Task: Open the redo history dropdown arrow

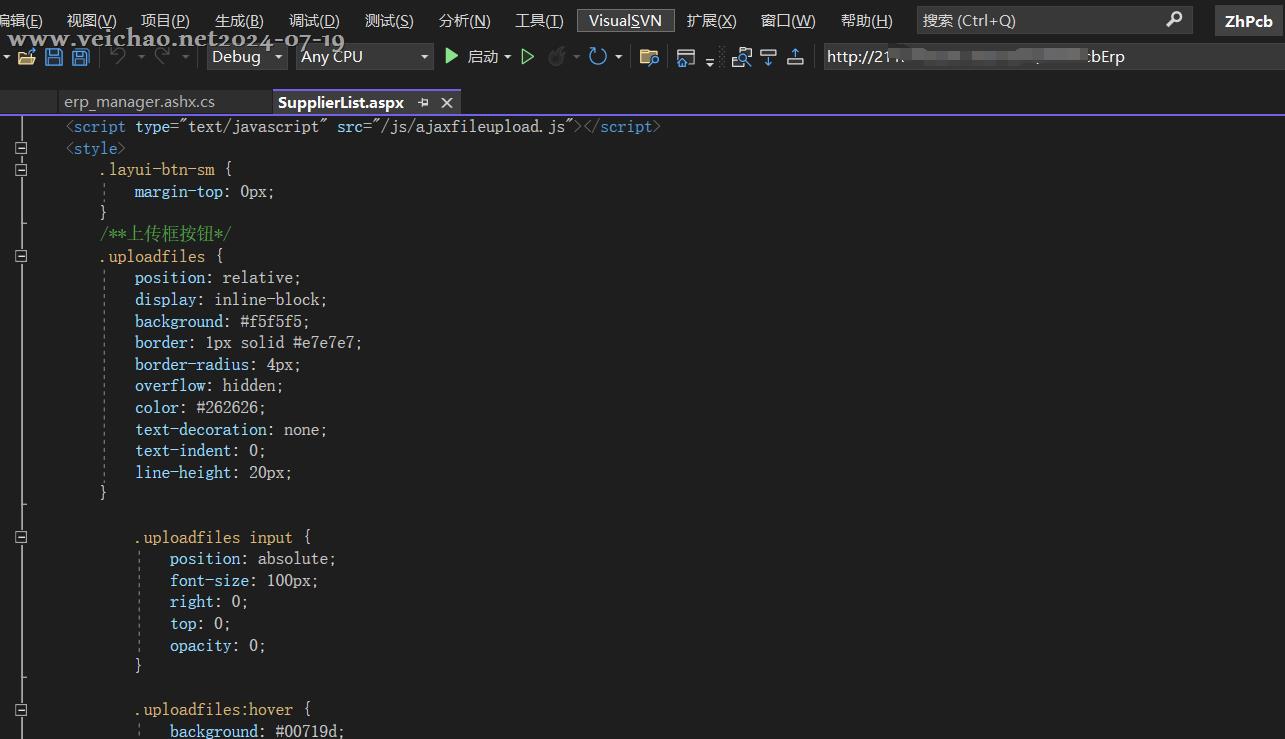Action: click(185, 57)
